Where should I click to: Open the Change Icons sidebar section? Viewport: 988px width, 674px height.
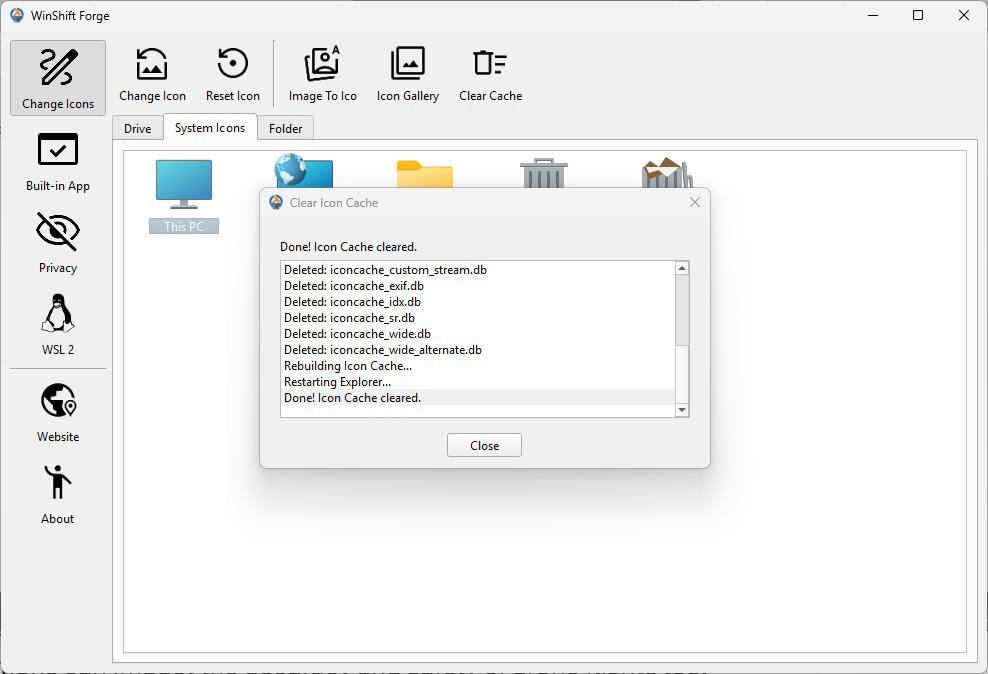(58, 78)
